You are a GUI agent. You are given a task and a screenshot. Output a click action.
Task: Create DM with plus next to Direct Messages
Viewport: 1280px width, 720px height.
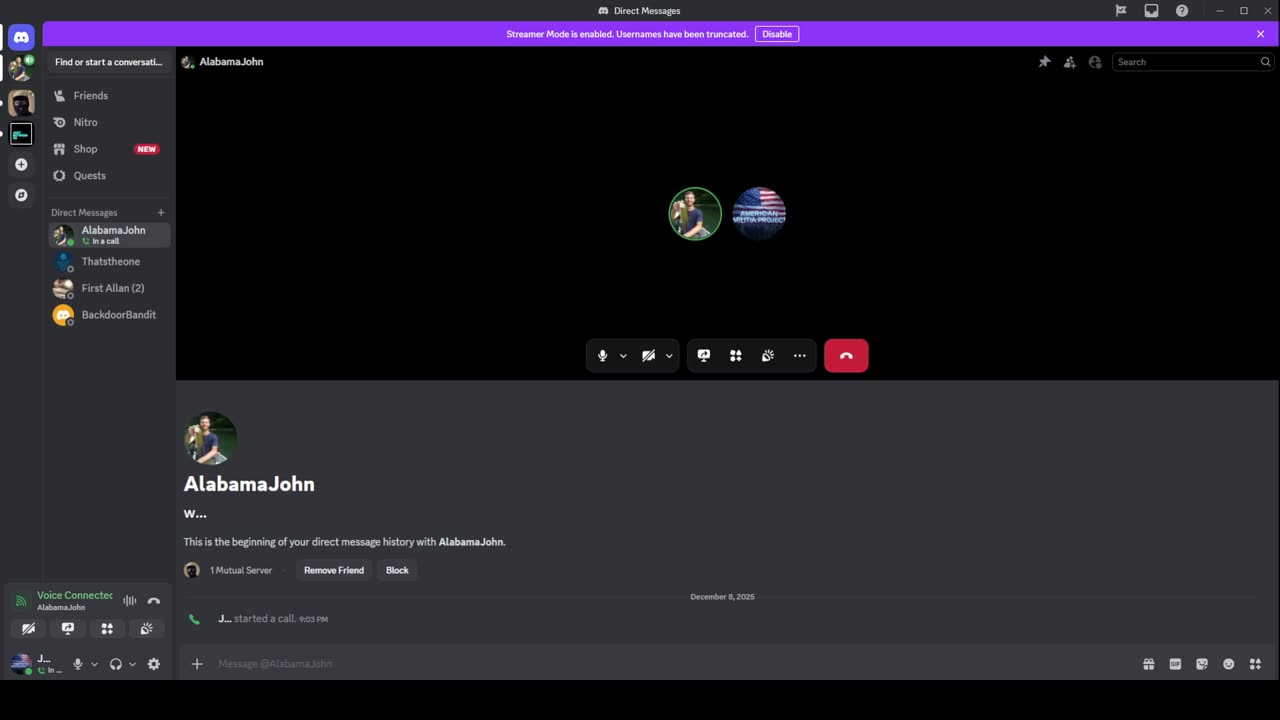point(161,212)
